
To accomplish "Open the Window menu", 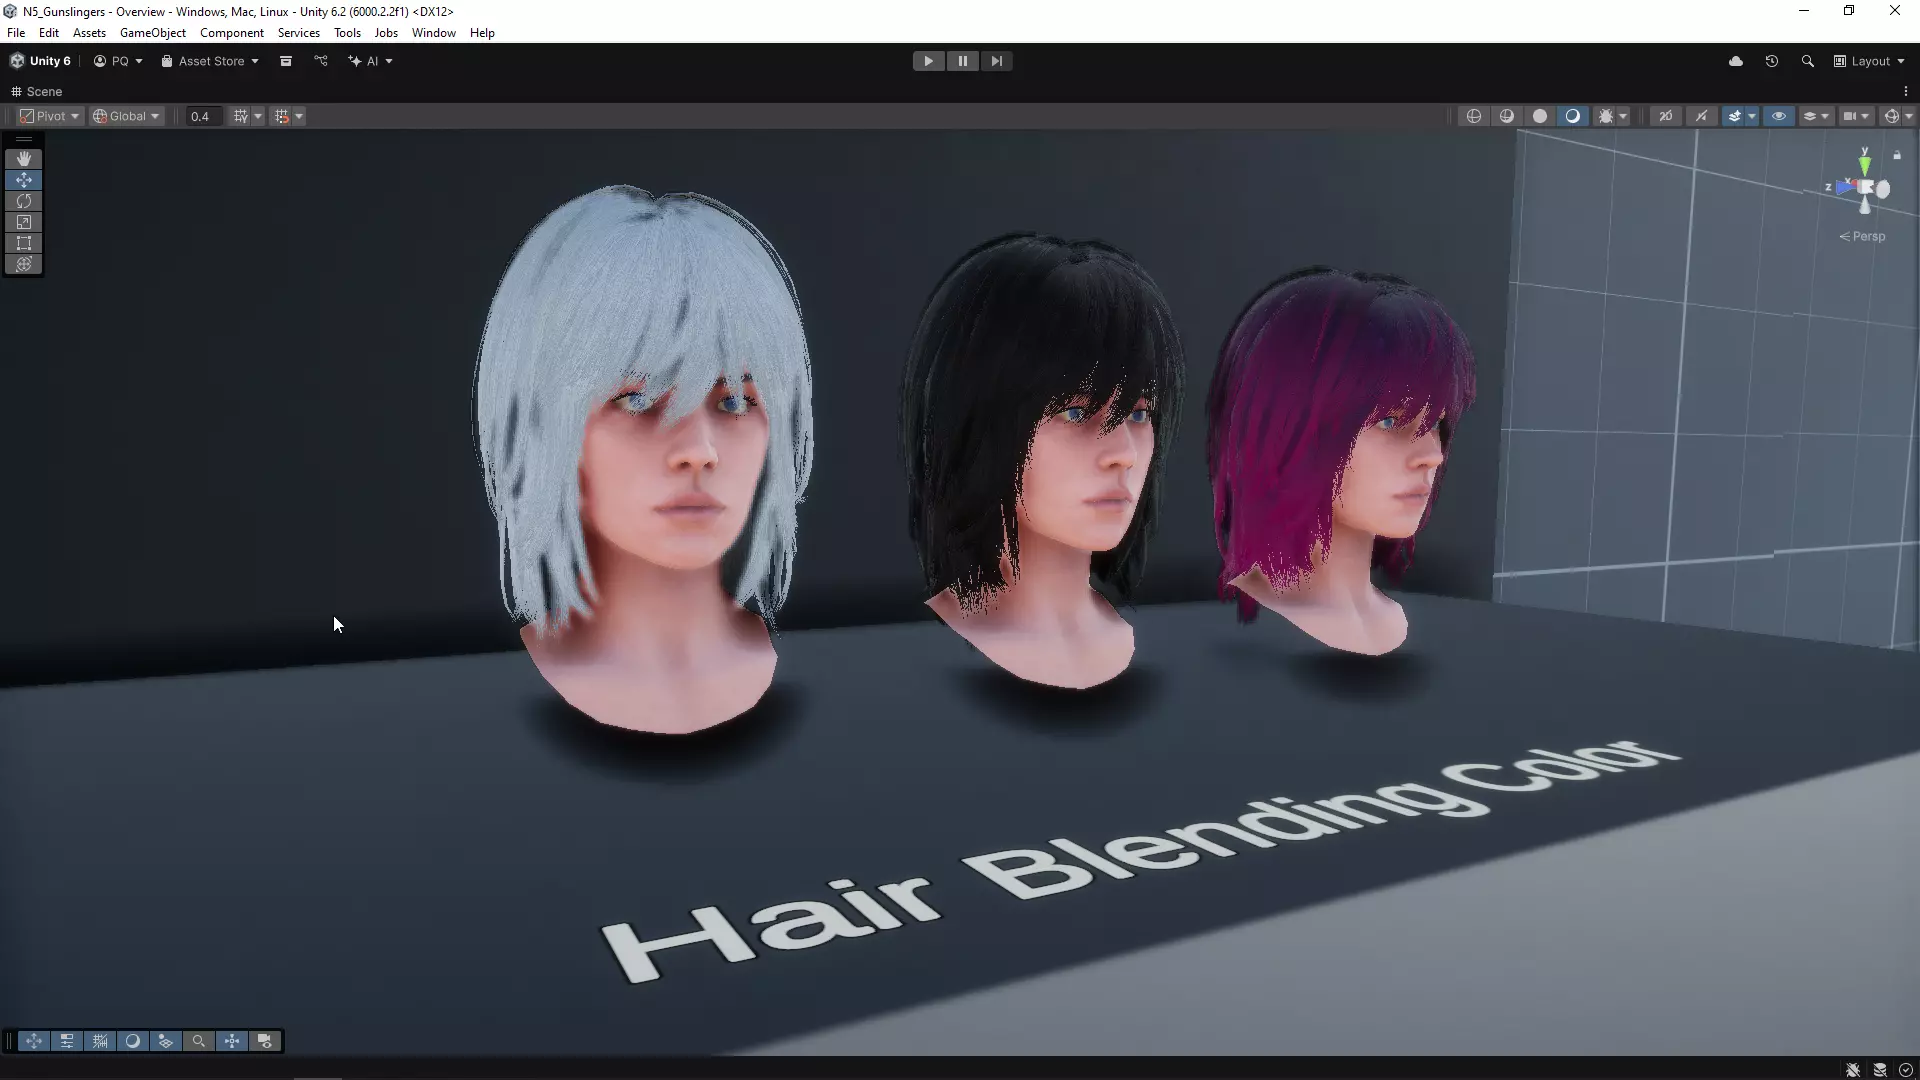I will point(433,33).
